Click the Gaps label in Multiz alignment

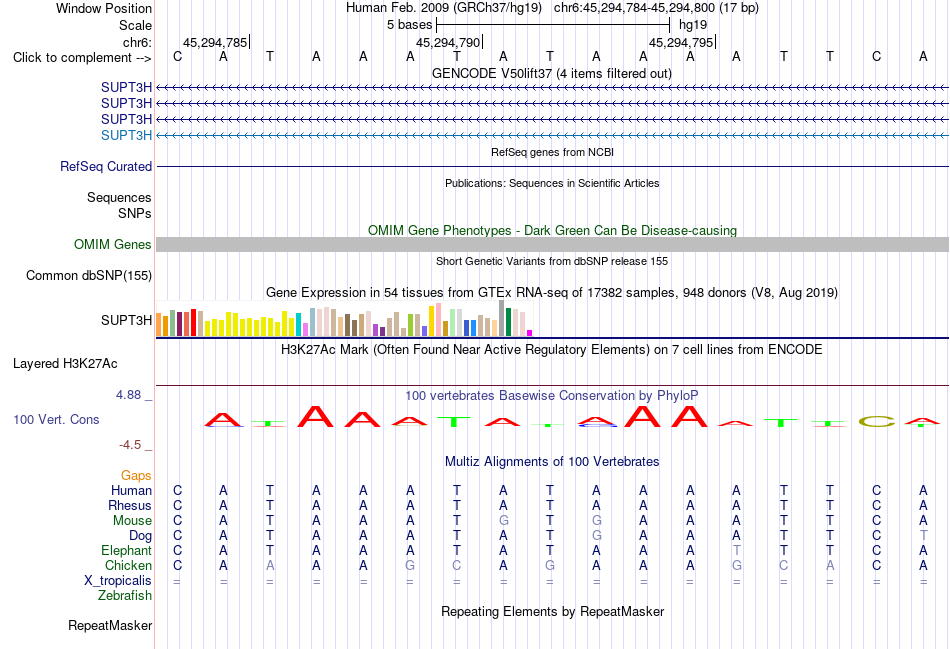(x=136, y=476)
